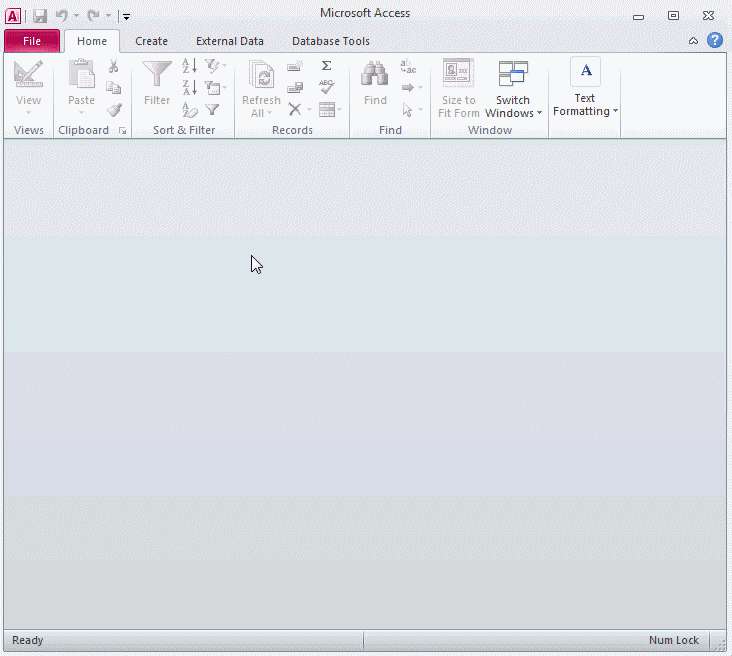
Task: Open the External Data tab
Action: coord(230,41)
